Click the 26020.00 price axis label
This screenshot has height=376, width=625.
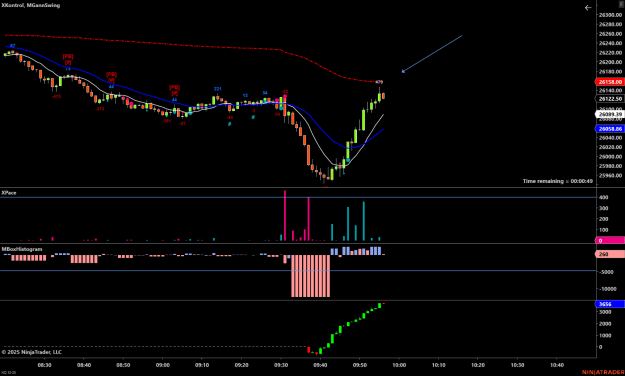[610, 147]
